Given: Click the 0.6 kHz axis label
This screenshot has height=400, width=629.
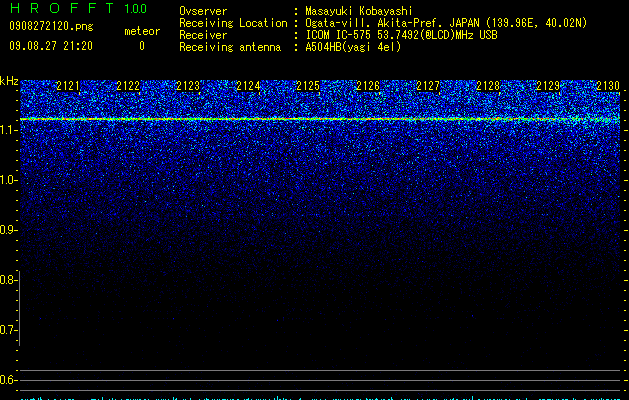Looking at the screenshot, I should [x=8, y=380].
